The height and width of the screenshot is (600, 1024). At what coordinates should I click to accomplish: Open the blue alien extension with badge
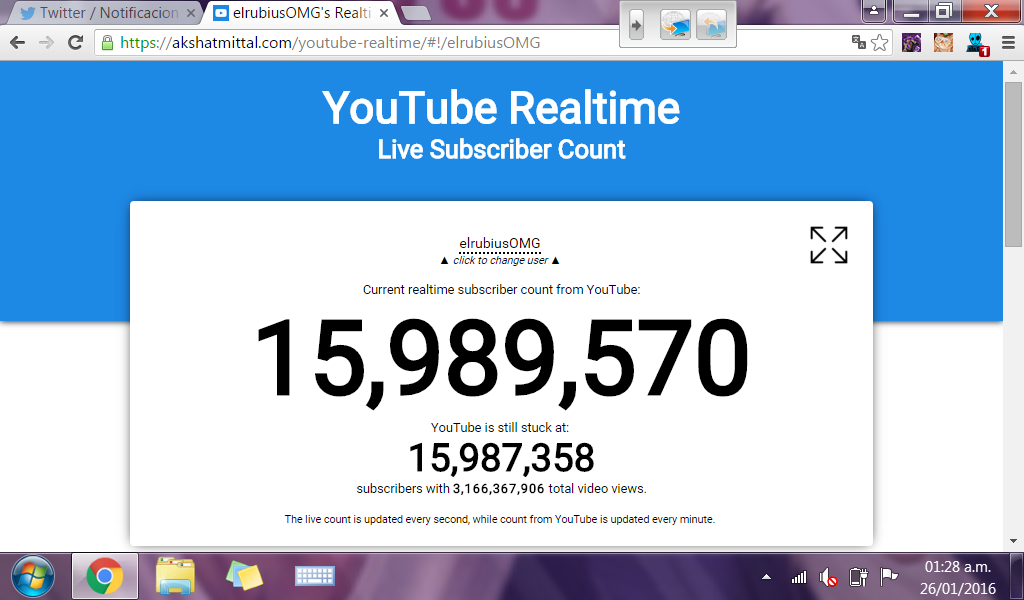[x=977, y=44]
